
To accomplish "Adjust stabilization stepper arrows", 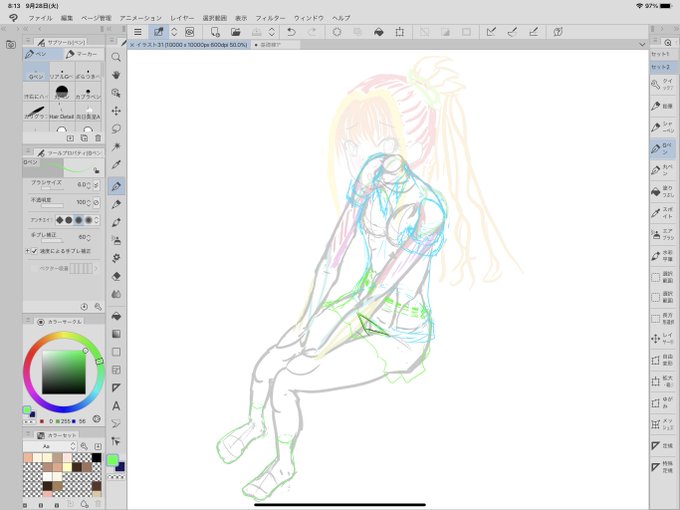I will tap(88, 238).
